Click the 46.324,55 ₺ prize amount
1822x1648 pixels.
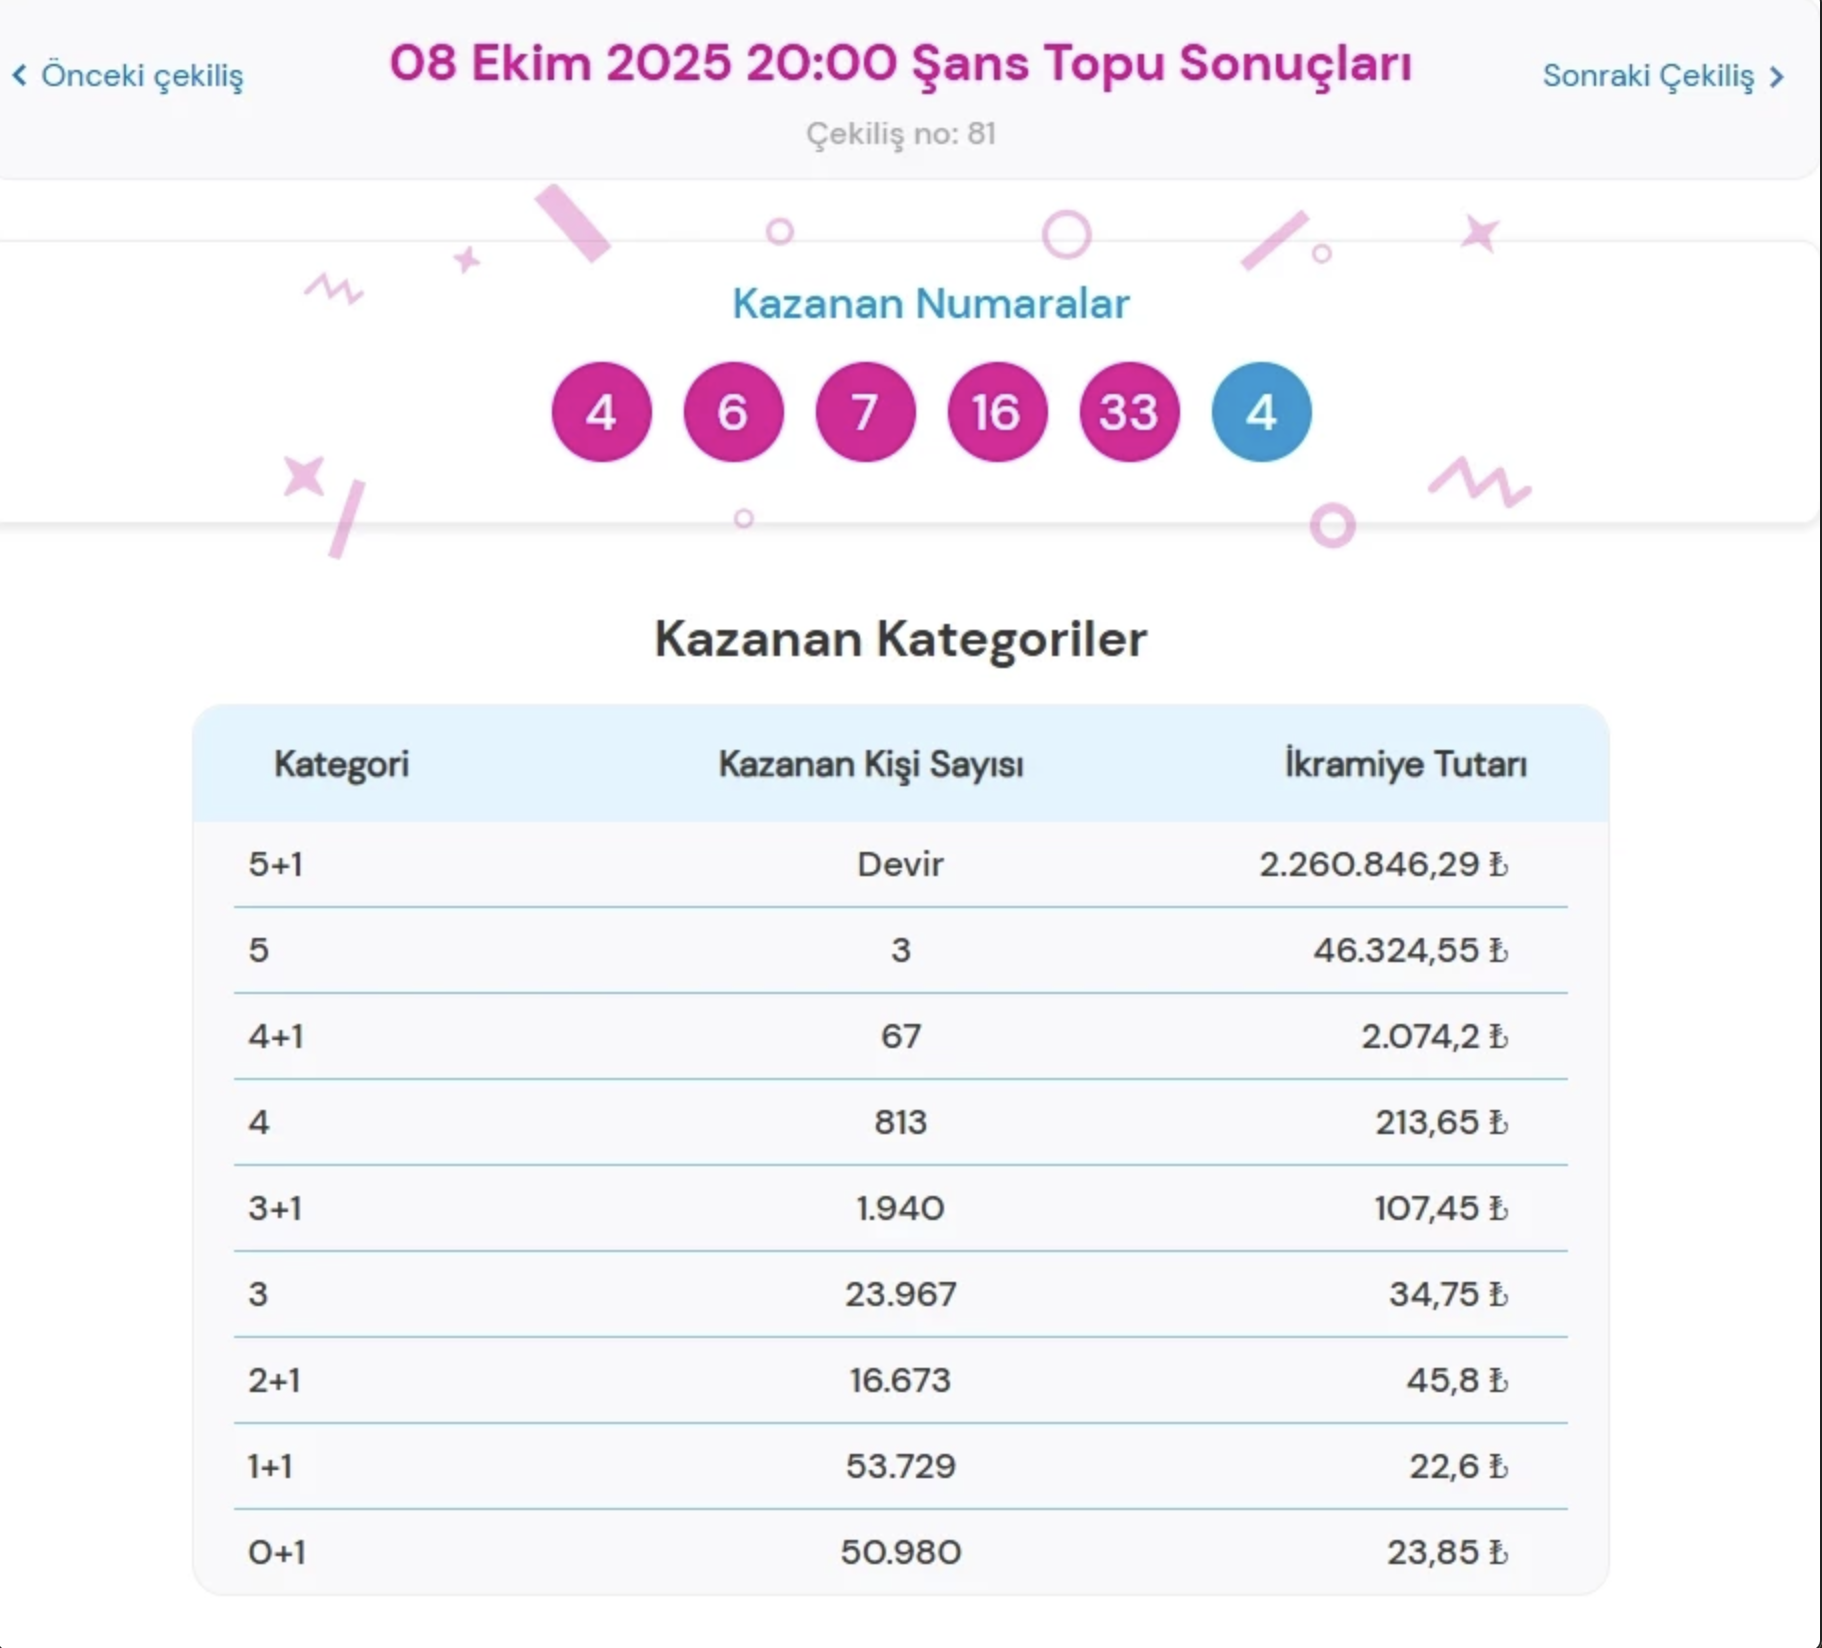(x=1396, y=950)
